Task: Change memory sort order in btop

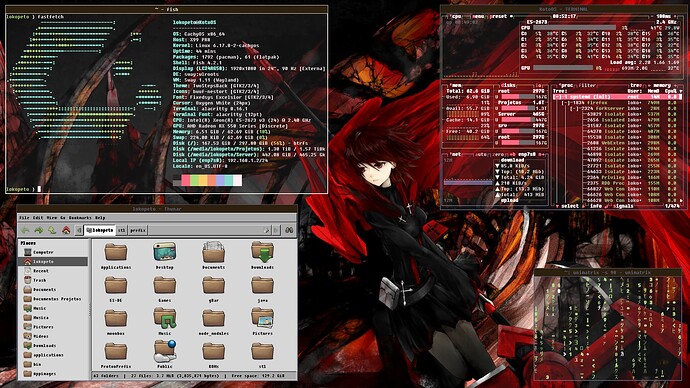Action: coord(661,85)
